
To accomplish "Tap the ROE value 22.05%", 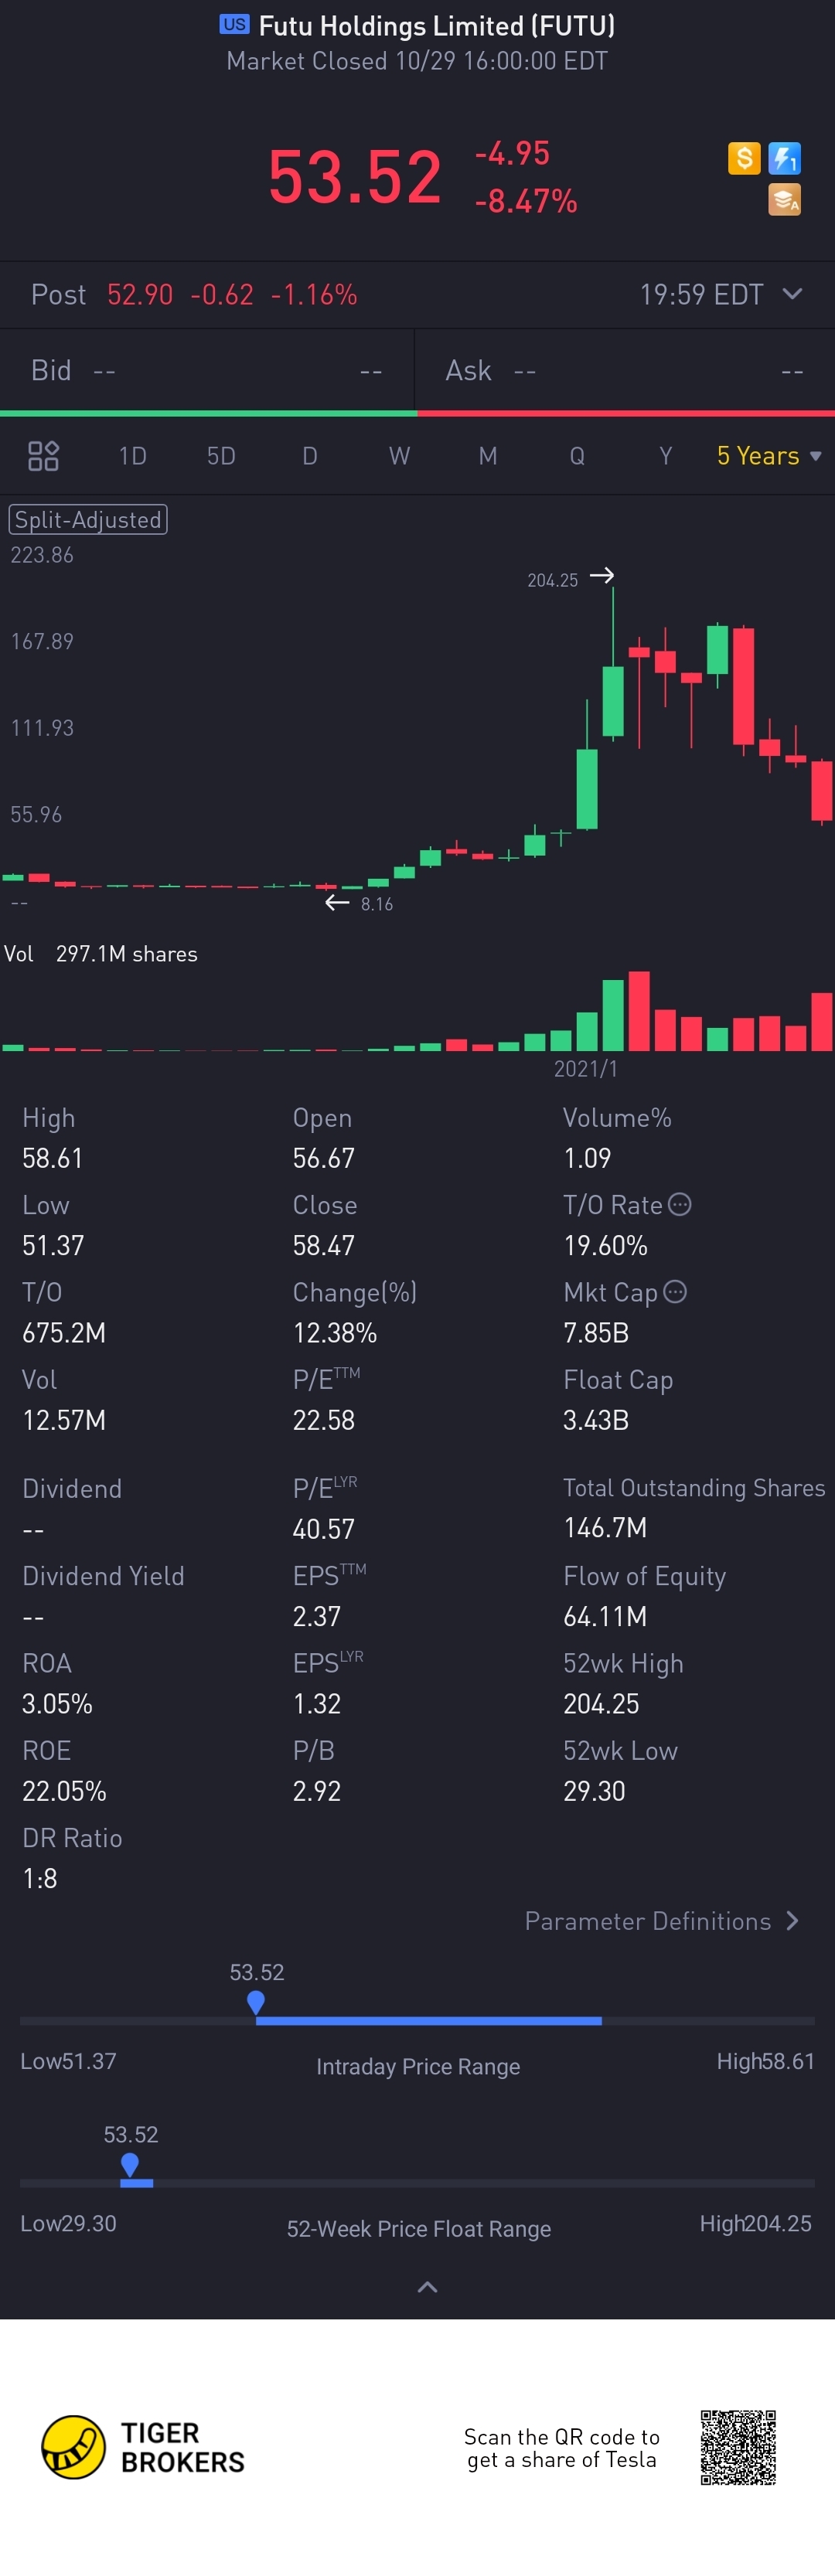I will pyautogui.click(x=64, y=1791).
